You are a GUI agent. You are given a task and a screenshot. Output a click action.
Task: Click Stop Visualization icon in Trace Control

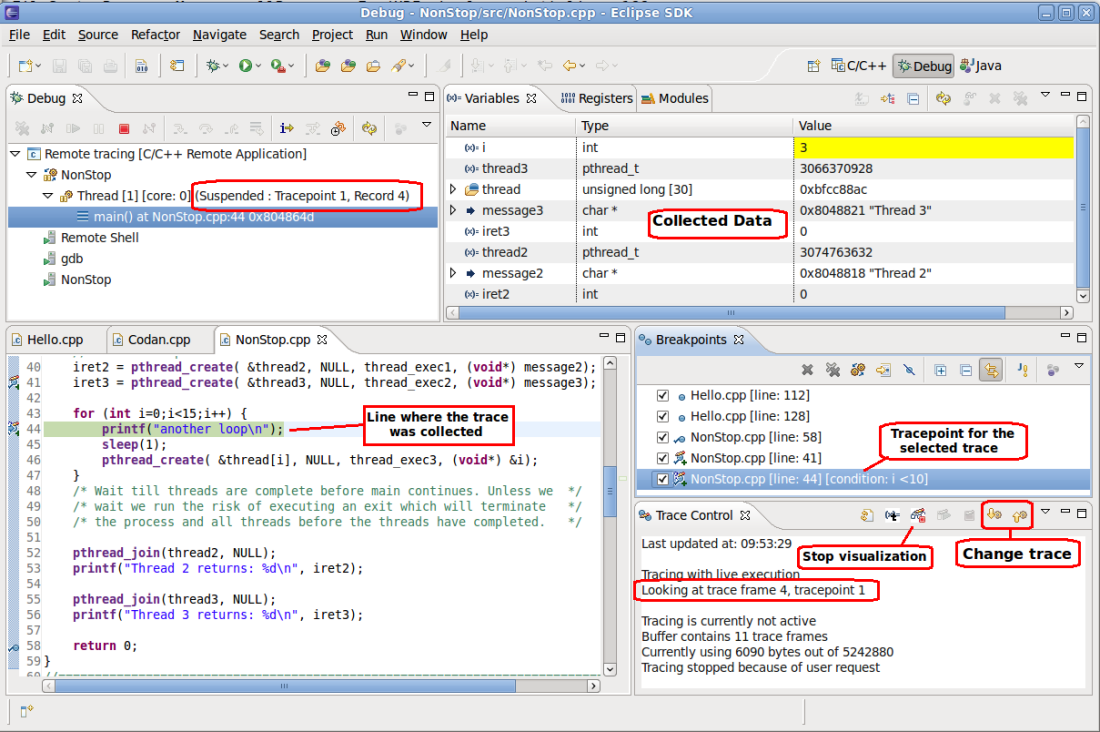pyautogui.click(x=918, y=516)
